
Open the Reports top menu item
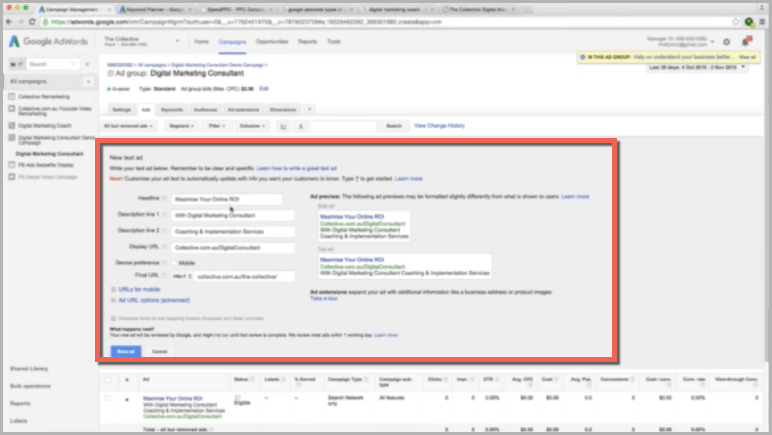pyautogui.click(x=307, y=42)
